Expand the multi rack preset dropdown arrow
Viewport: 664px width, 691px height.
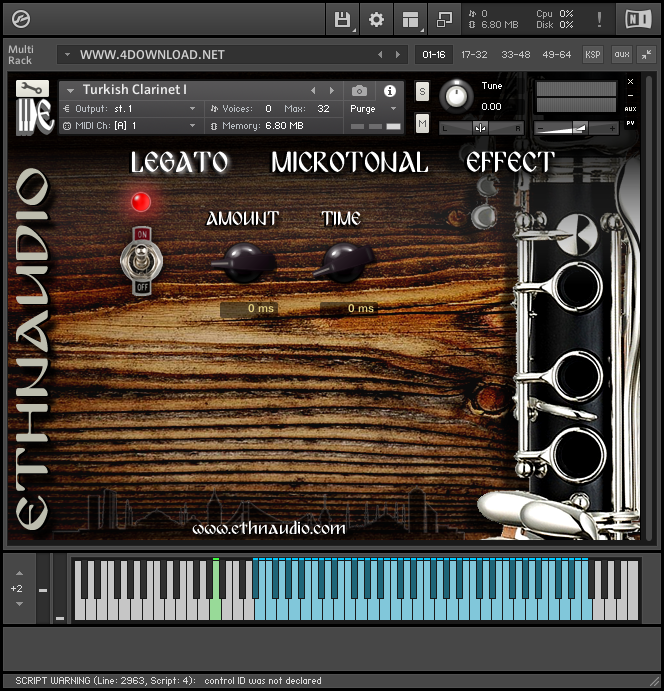(x=67, y=55)
